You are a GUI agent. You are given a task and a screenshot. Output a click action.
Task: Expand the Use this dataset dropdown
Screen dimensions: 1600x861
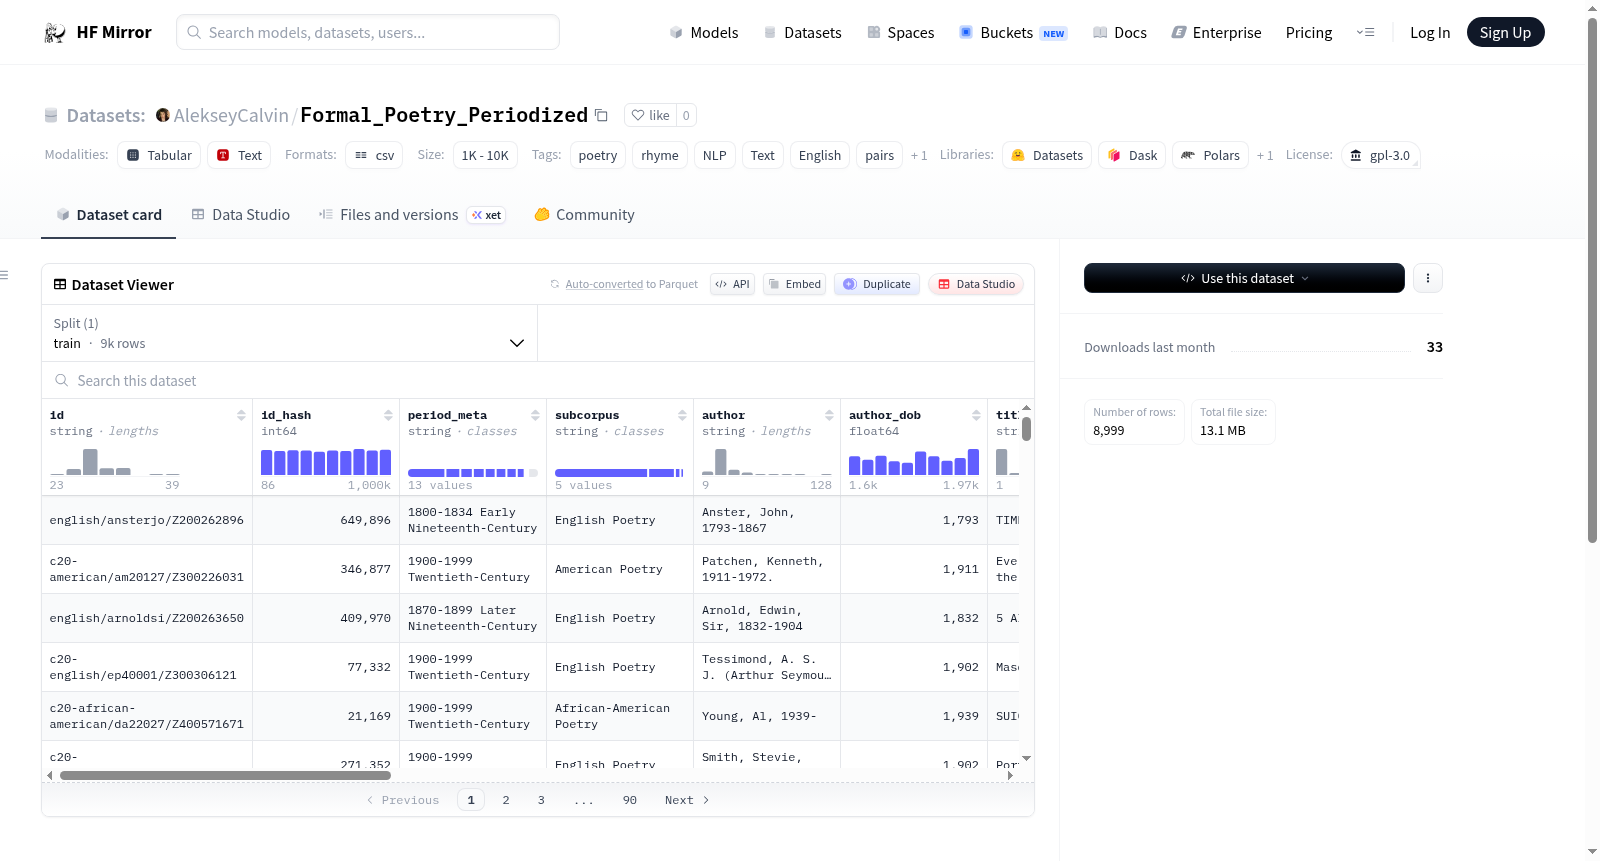pos(1244,278)
